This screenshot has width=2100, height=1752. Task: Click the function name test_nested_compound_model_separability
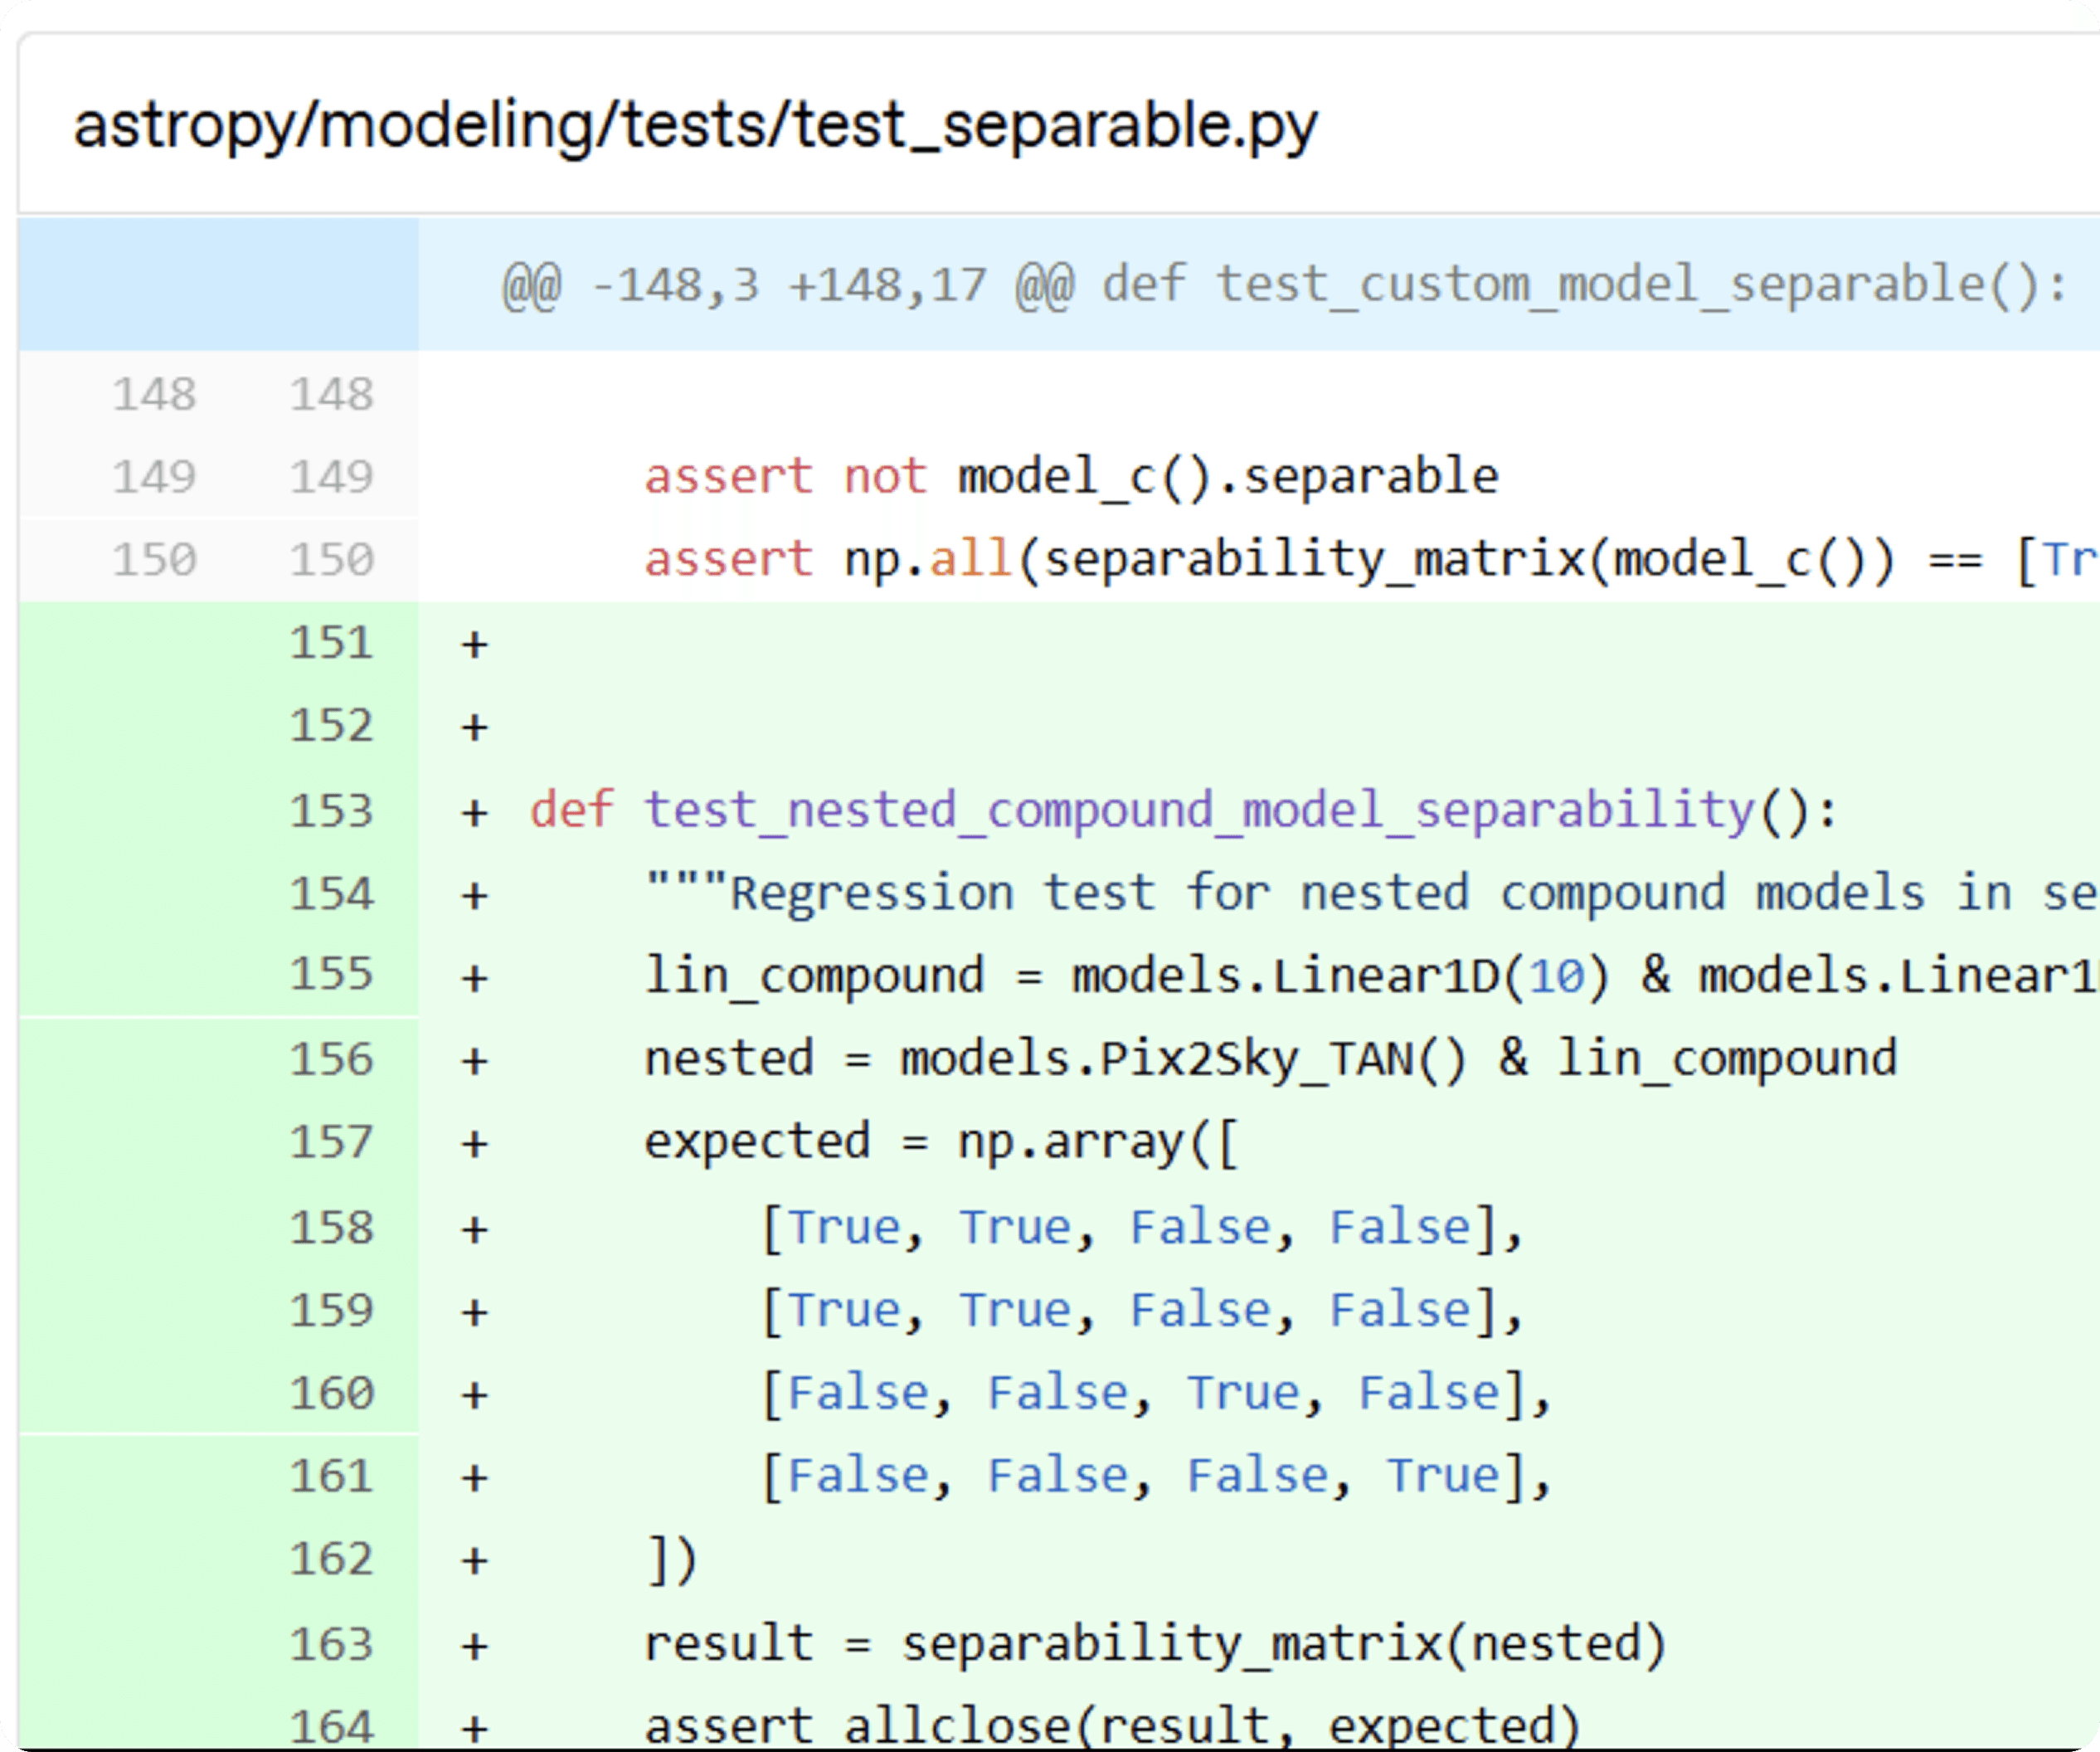coord(1199,809)
